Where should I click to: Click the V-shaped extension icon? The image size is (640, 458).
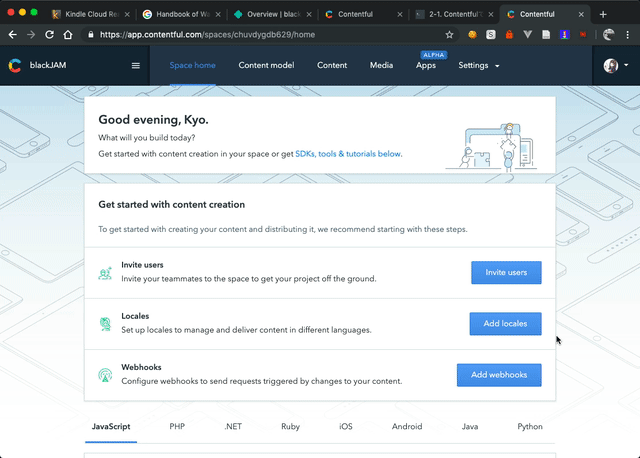tap(527, 35)
